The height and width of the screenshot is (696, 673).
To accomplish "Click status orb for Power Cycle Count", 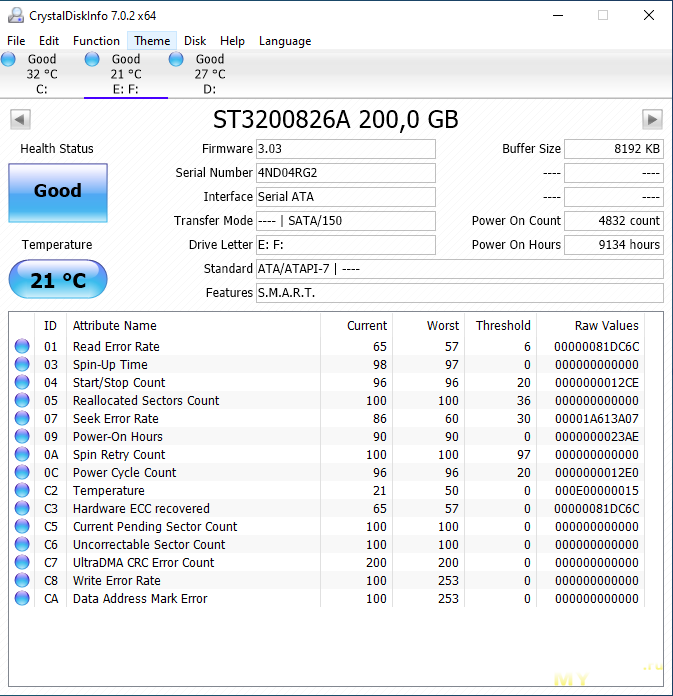I will coord(22,472).
